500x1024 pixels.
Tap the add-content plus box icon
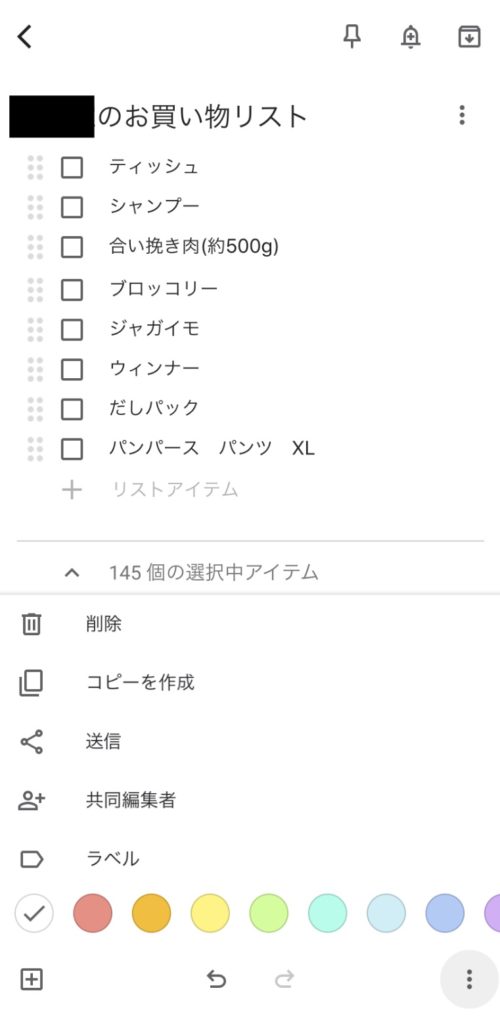[x=31, y=979]
